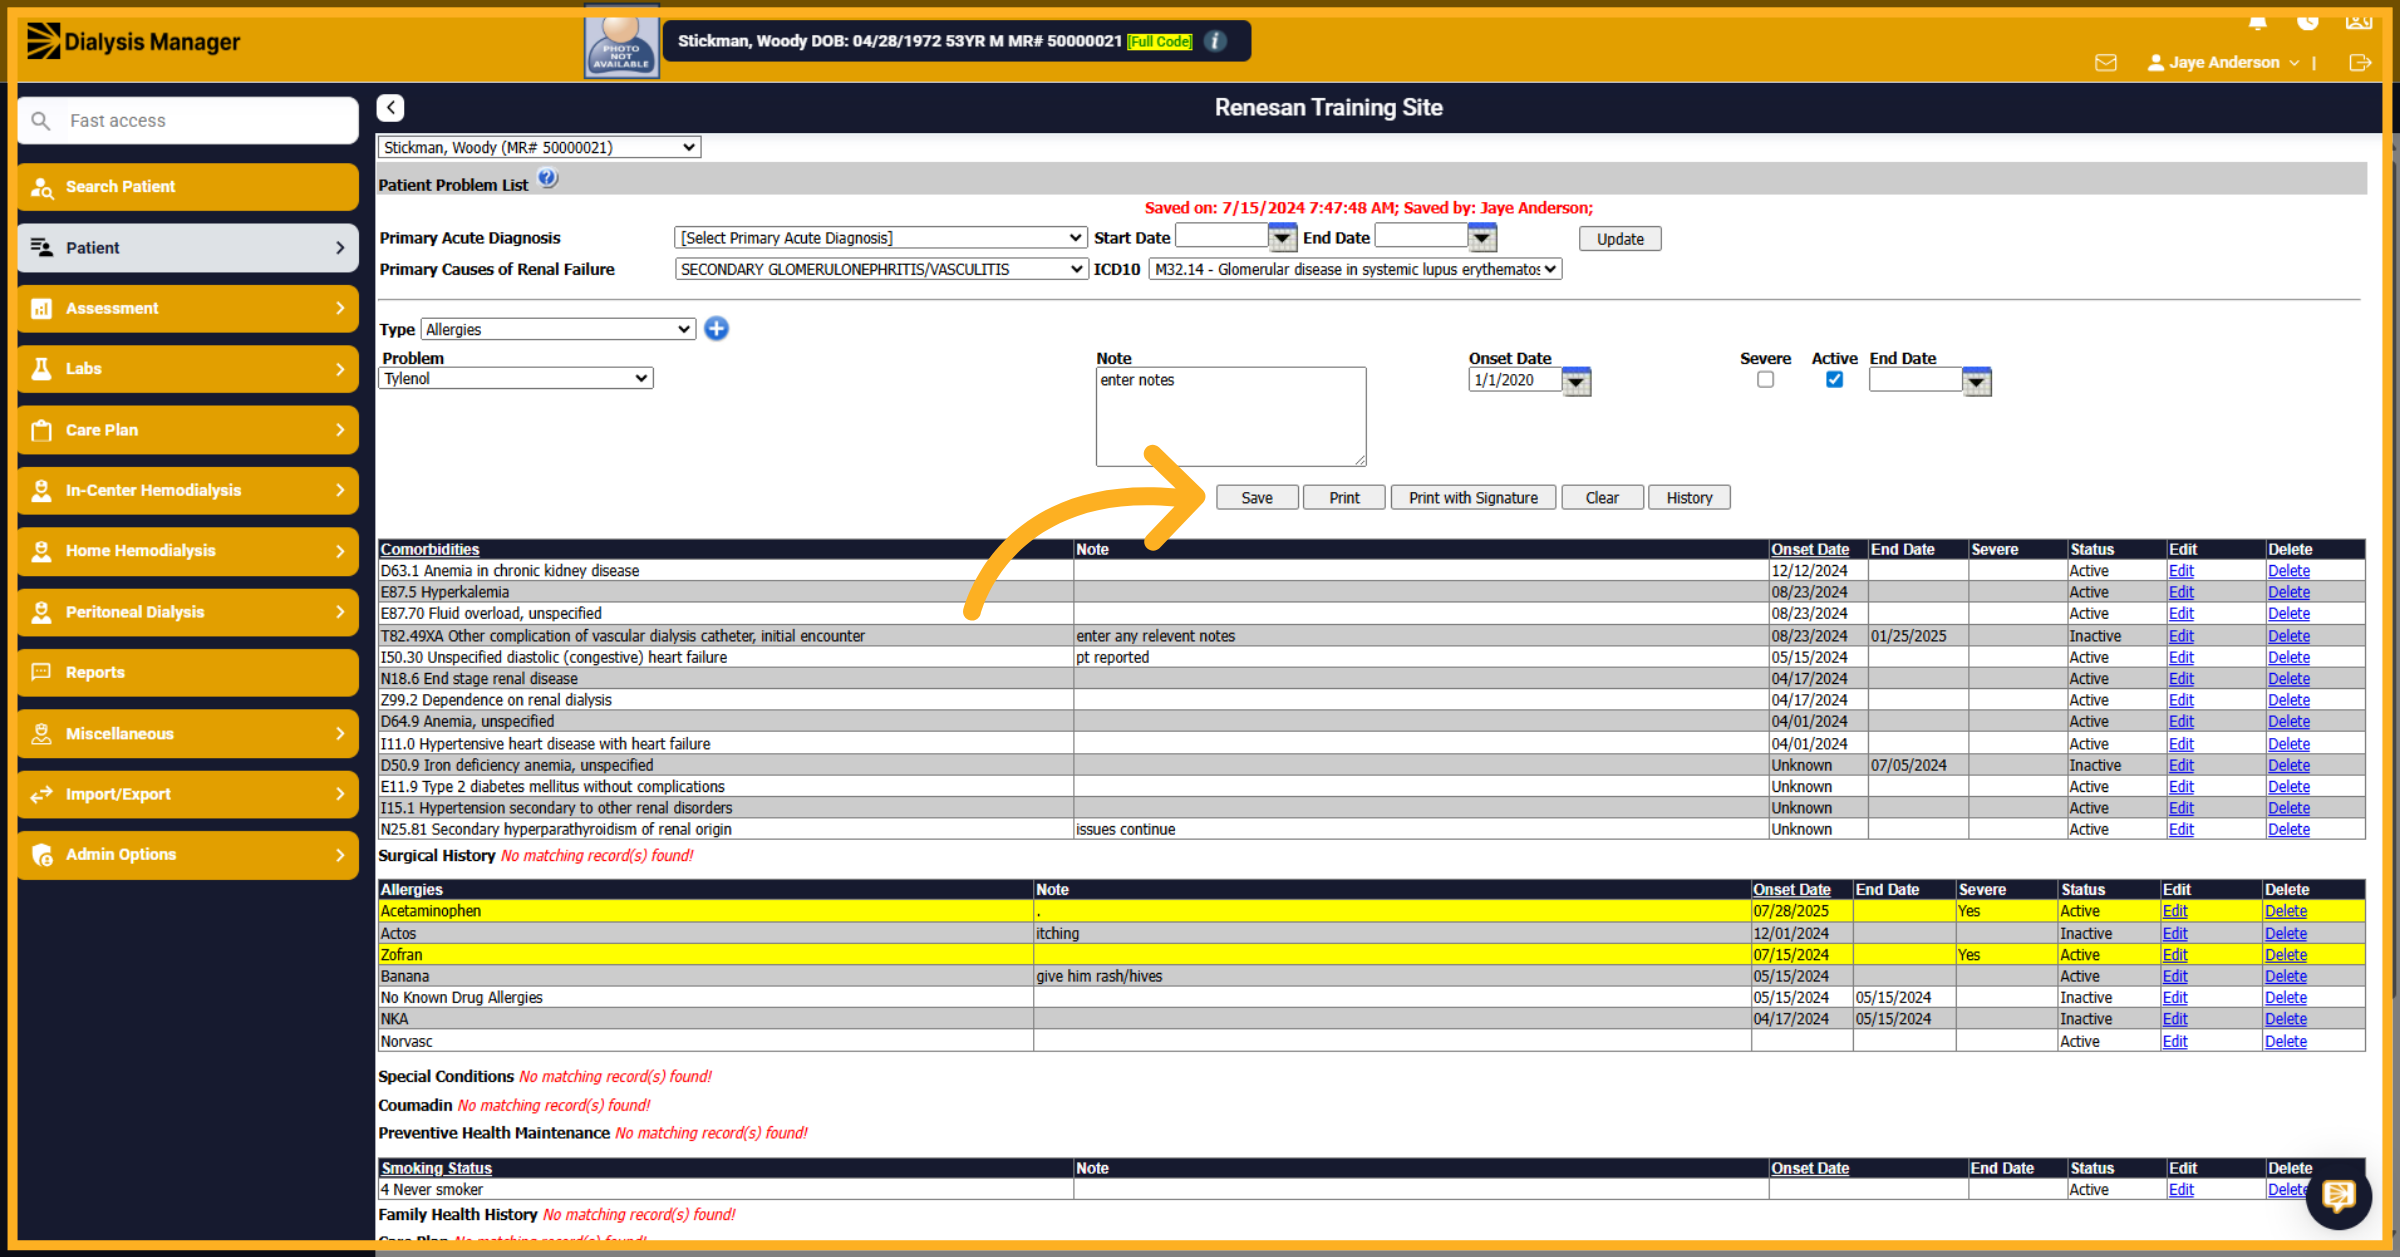Click the blue plus icon beside Type
This screenshot has height=1257, width=2400.
[716, 328]
